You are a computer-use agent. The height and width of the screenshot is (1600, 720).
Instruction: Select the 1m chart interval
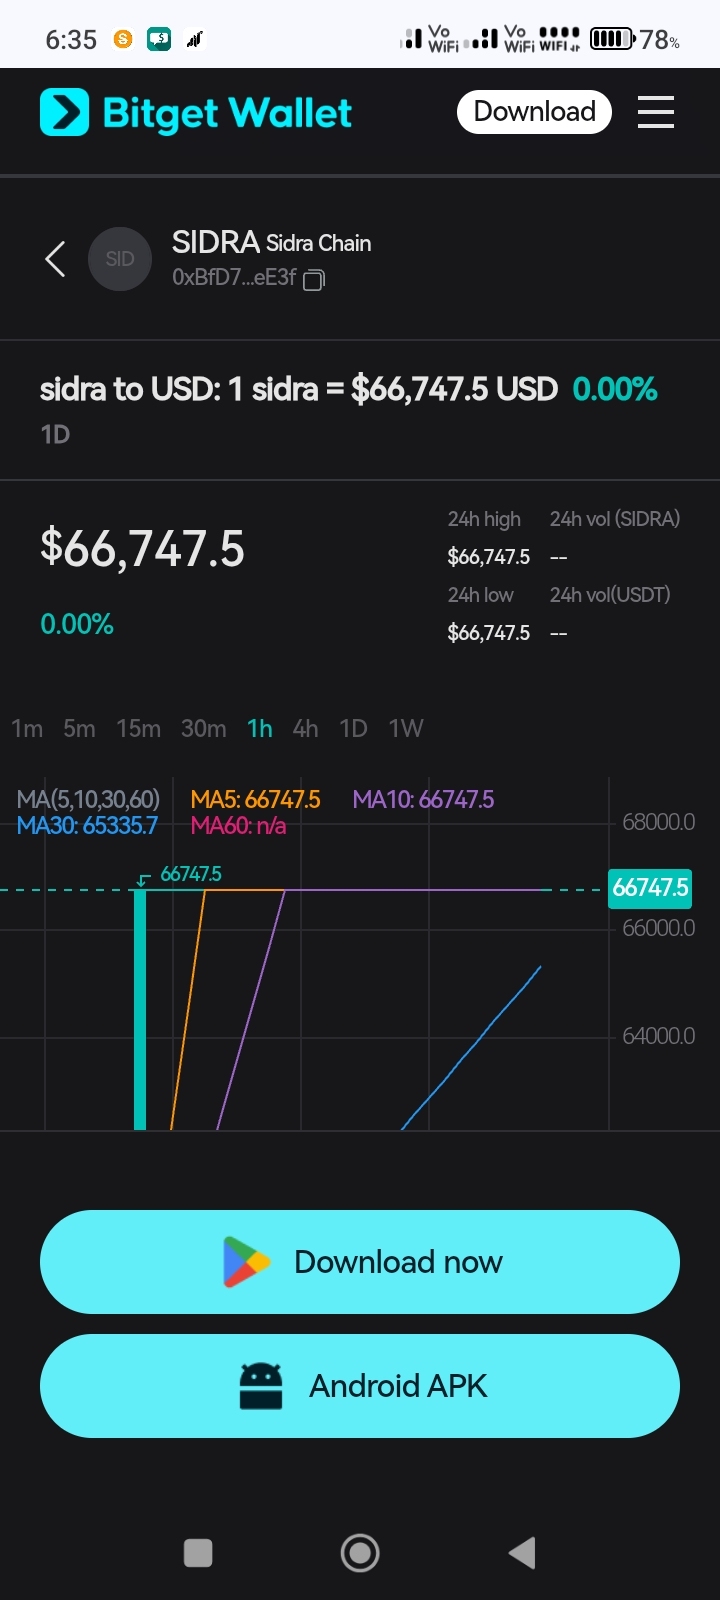click(27, 728)
